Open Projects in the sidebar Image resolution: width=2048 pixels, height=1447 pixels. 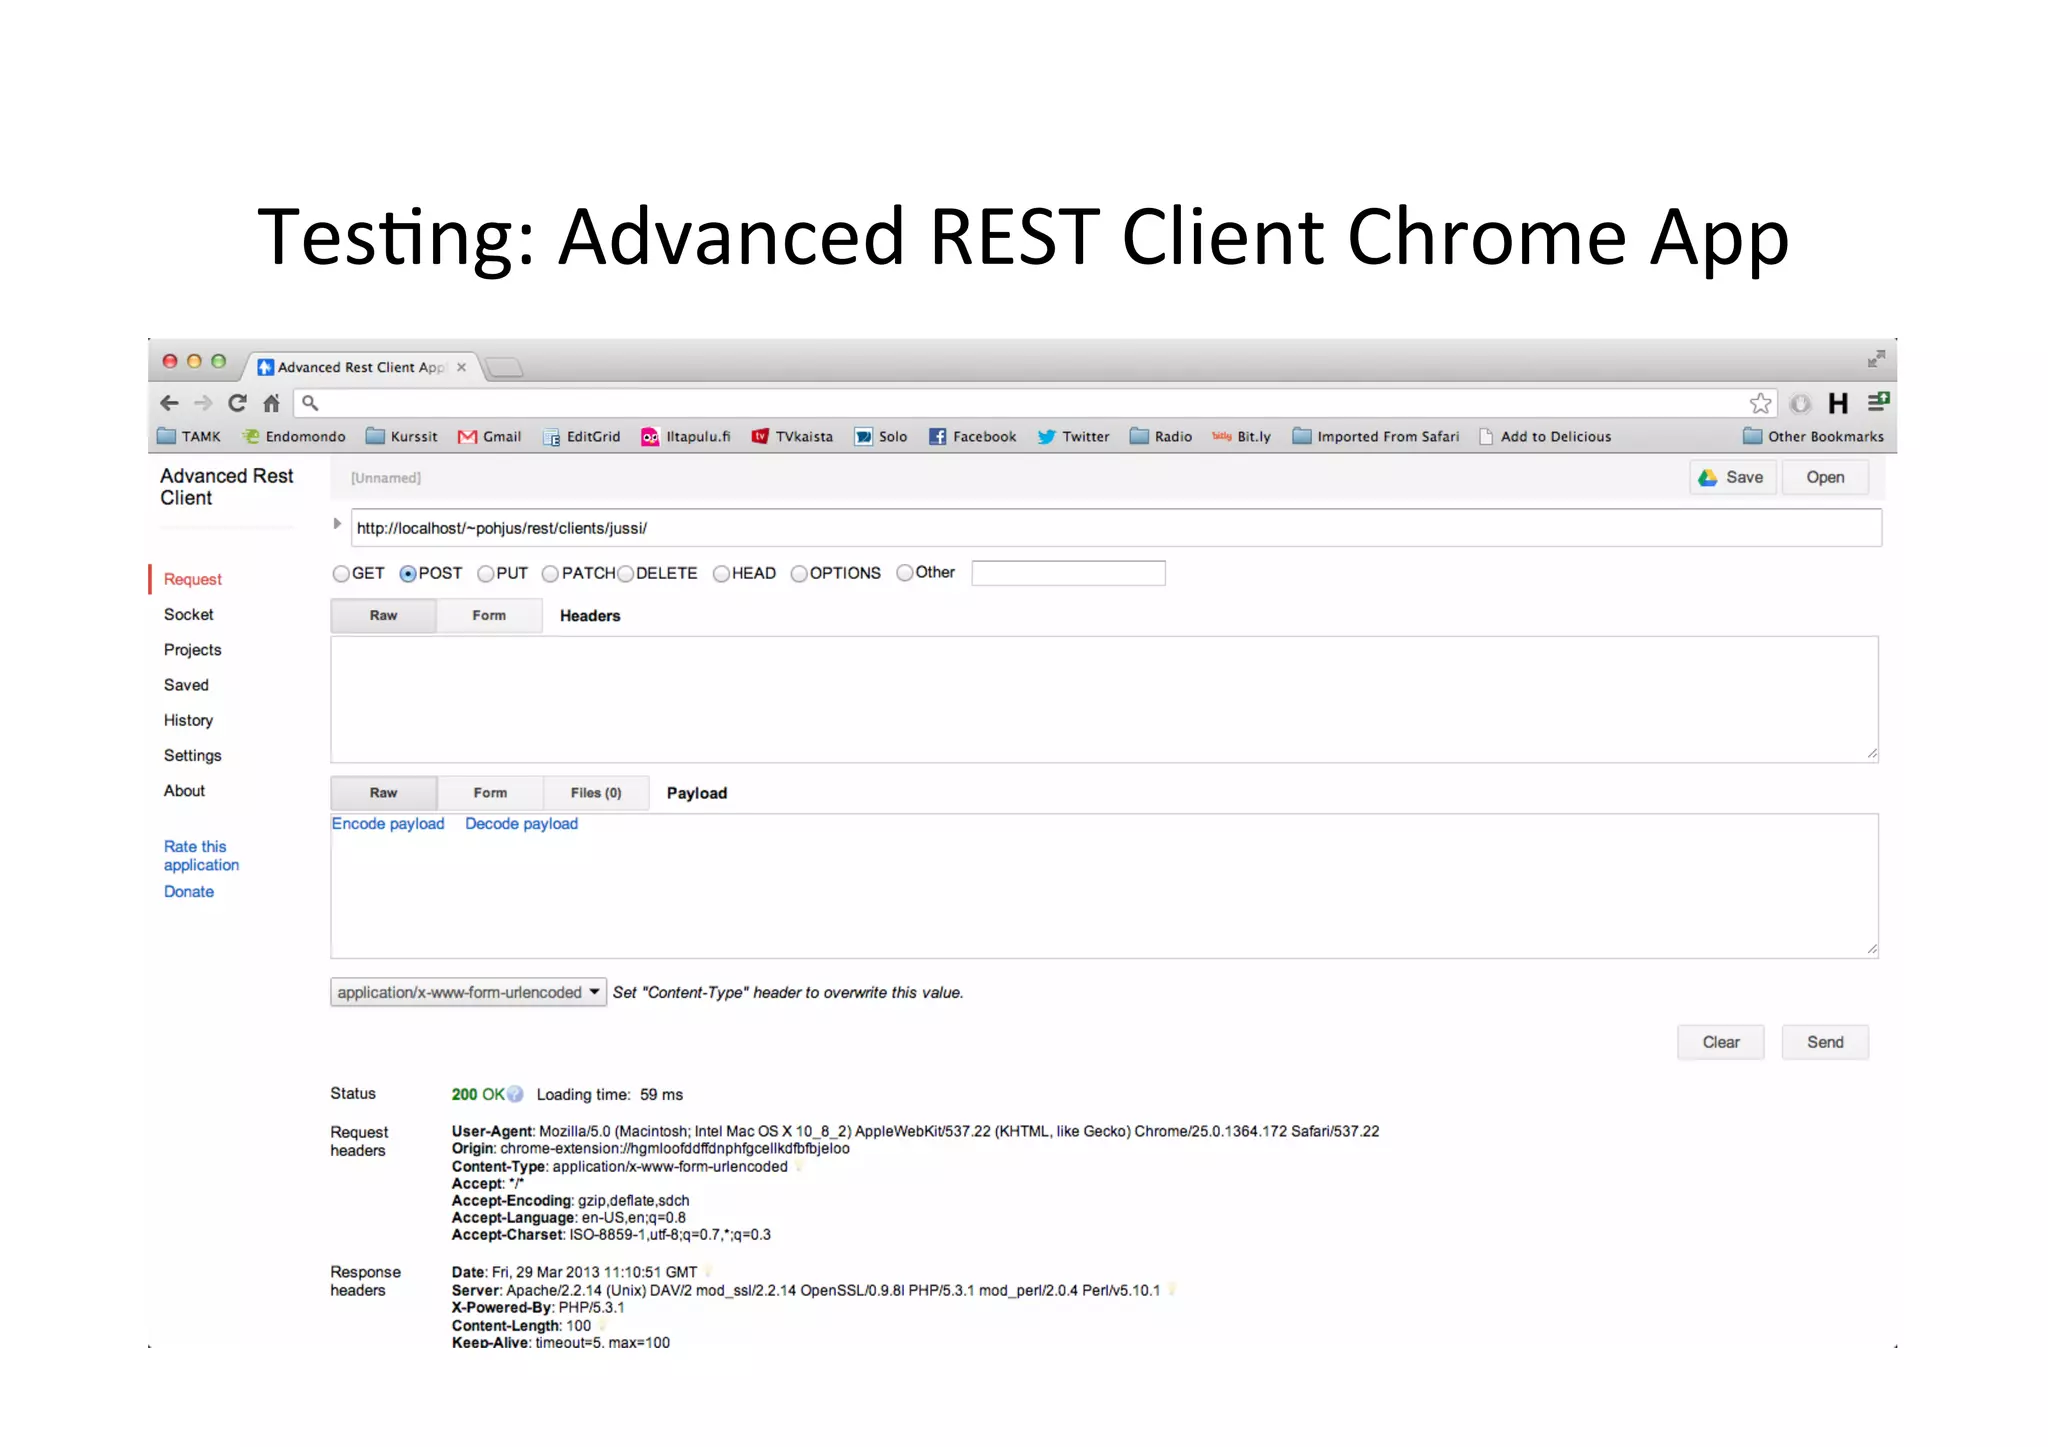coord(193,649)
